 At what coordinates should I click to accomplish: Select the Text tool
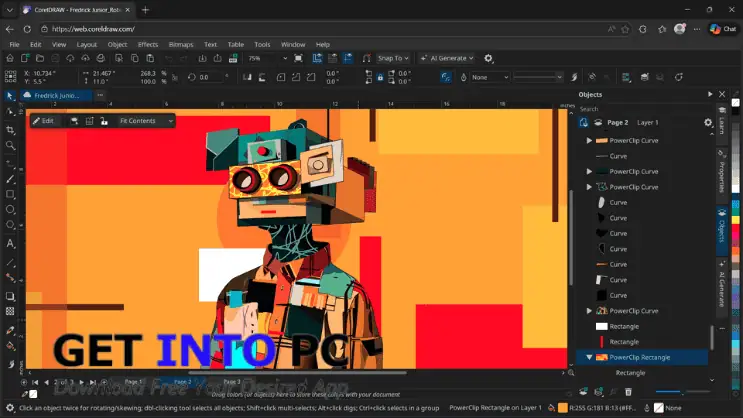(10, 244)
